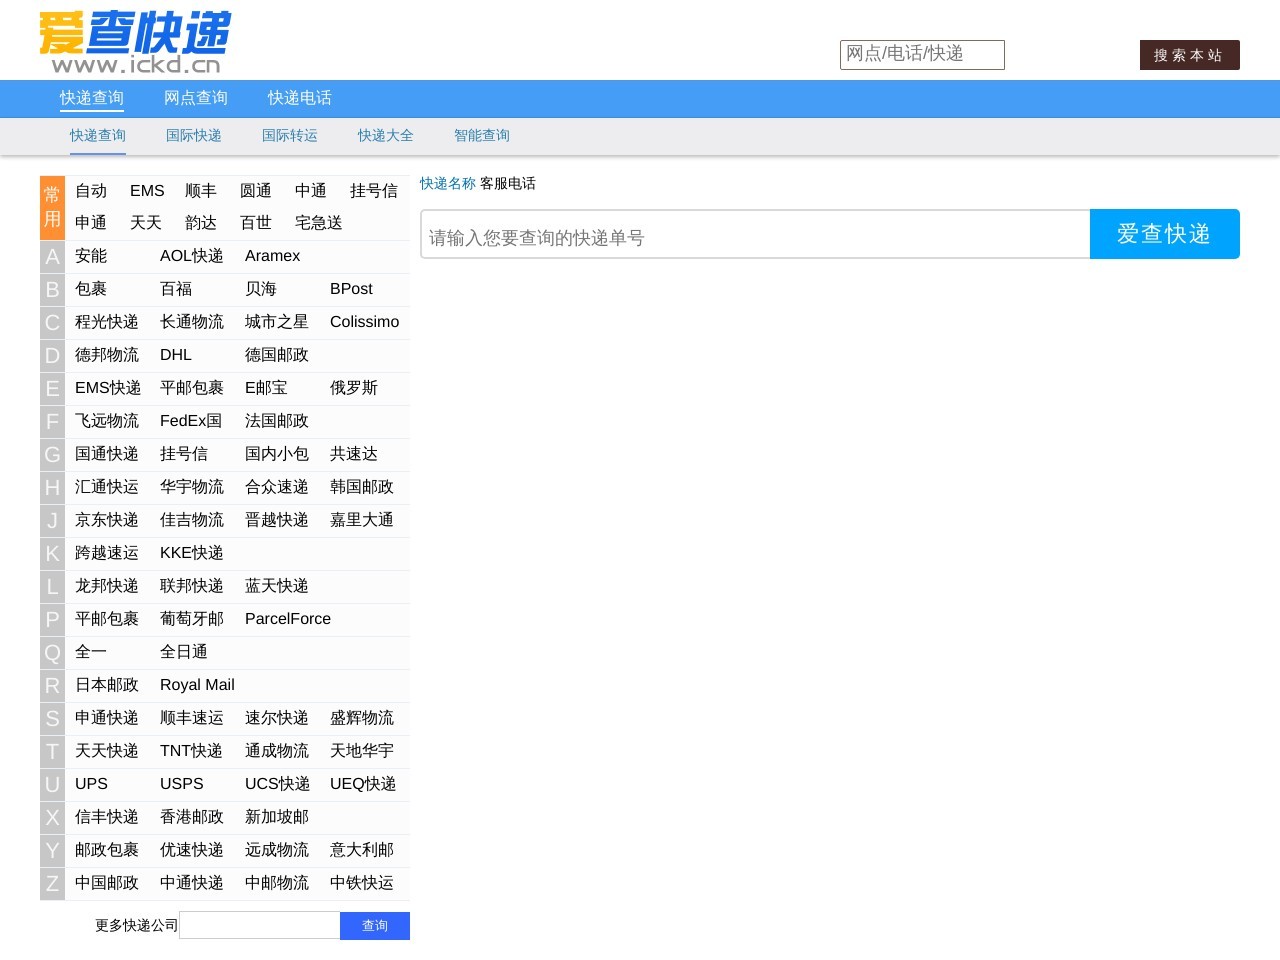This screenshot has height=960, width=1280.
Task: Switch to the 快递电话 tab
Action: pyautogui.click(x=299, y=98)
